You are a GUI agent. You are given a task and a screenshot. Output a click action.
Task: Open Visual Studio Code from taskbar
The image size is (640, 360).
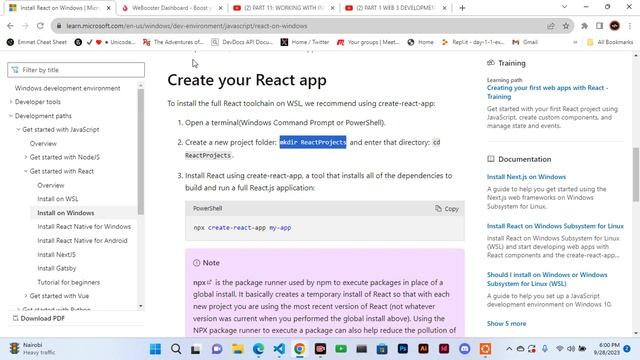click(279, 349)
